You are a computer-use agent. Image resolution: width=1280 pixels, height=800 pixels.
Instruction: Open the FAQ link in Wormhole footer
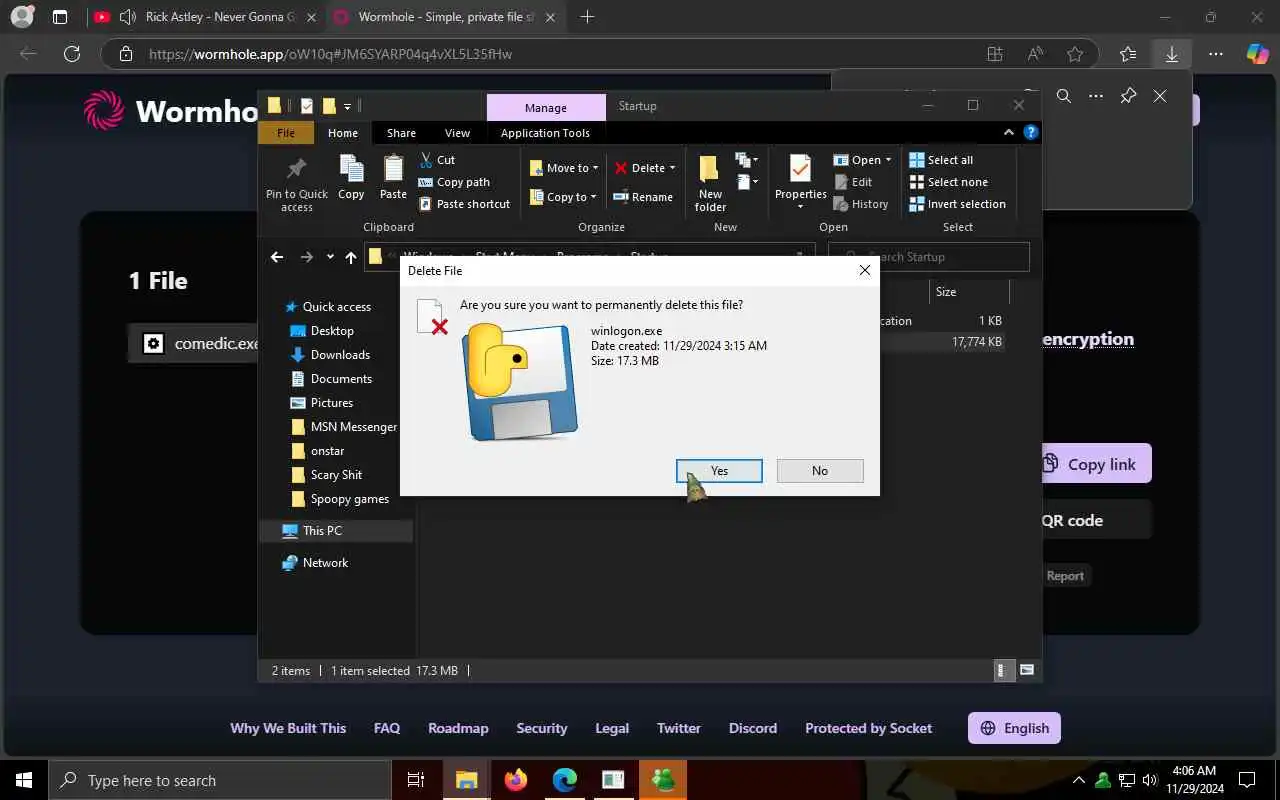(x=387, y=728)
